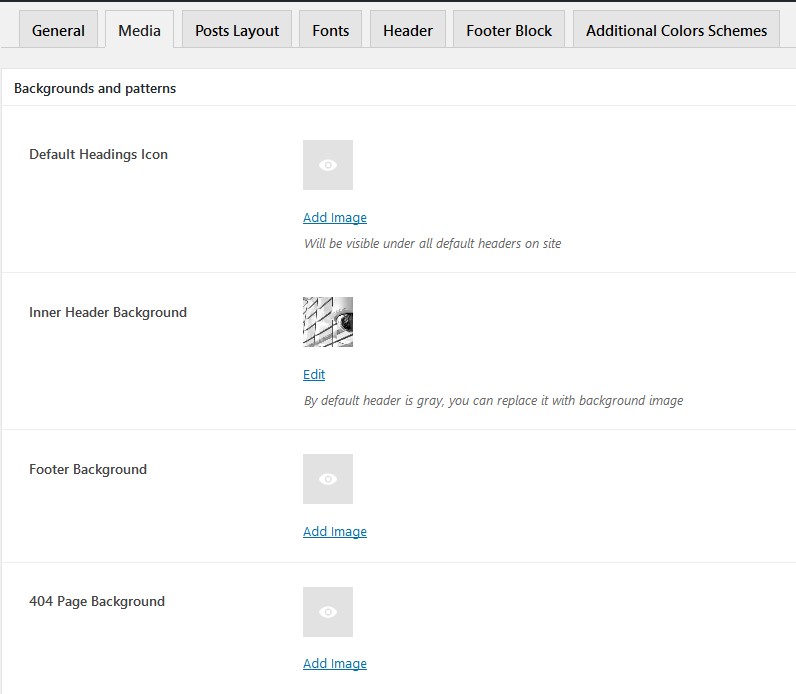796x694 pixels.
Task: Open the Posts Layout tab
Action: point(237,30)
